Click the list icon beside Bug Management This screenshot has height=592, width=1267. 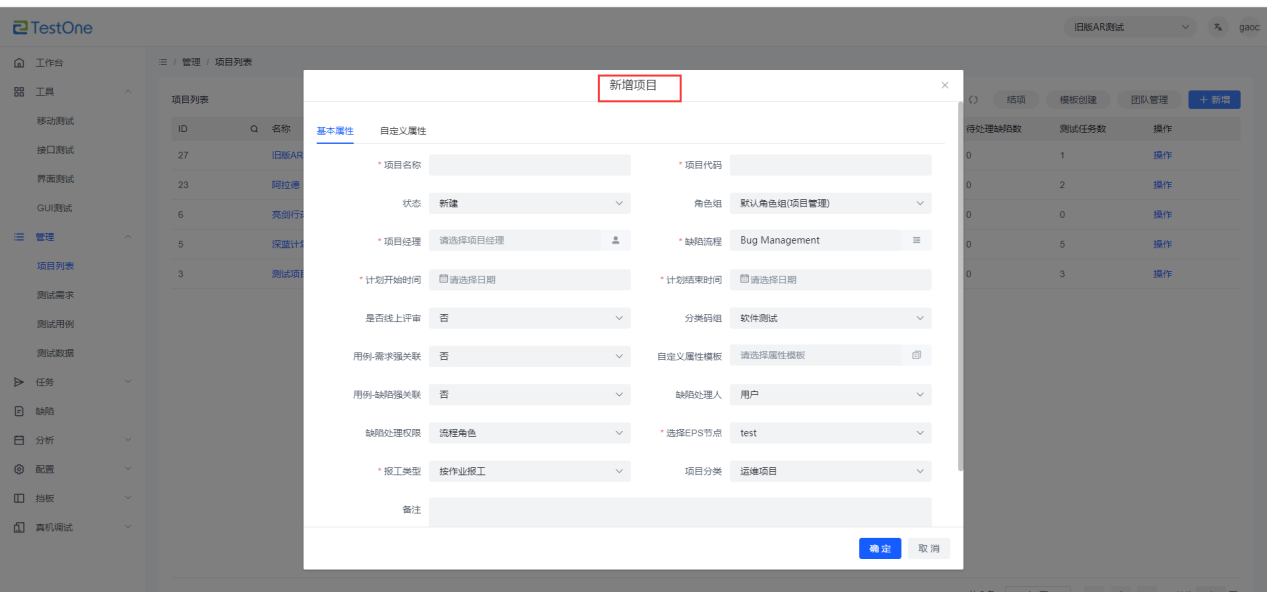(x=916, y=241)
